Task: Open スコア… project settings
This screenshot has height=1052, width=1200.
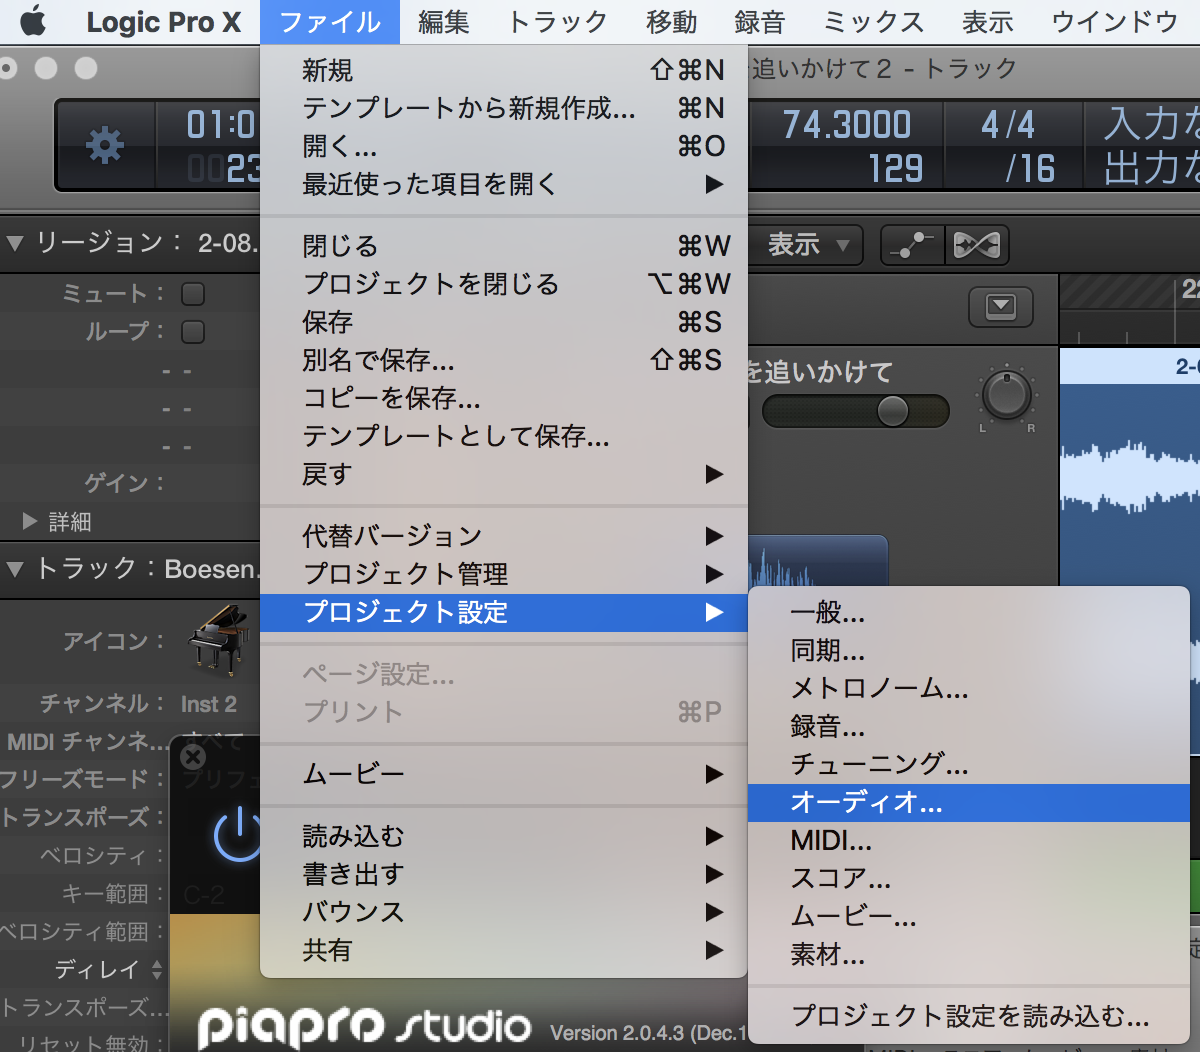Action: [969, 878]
